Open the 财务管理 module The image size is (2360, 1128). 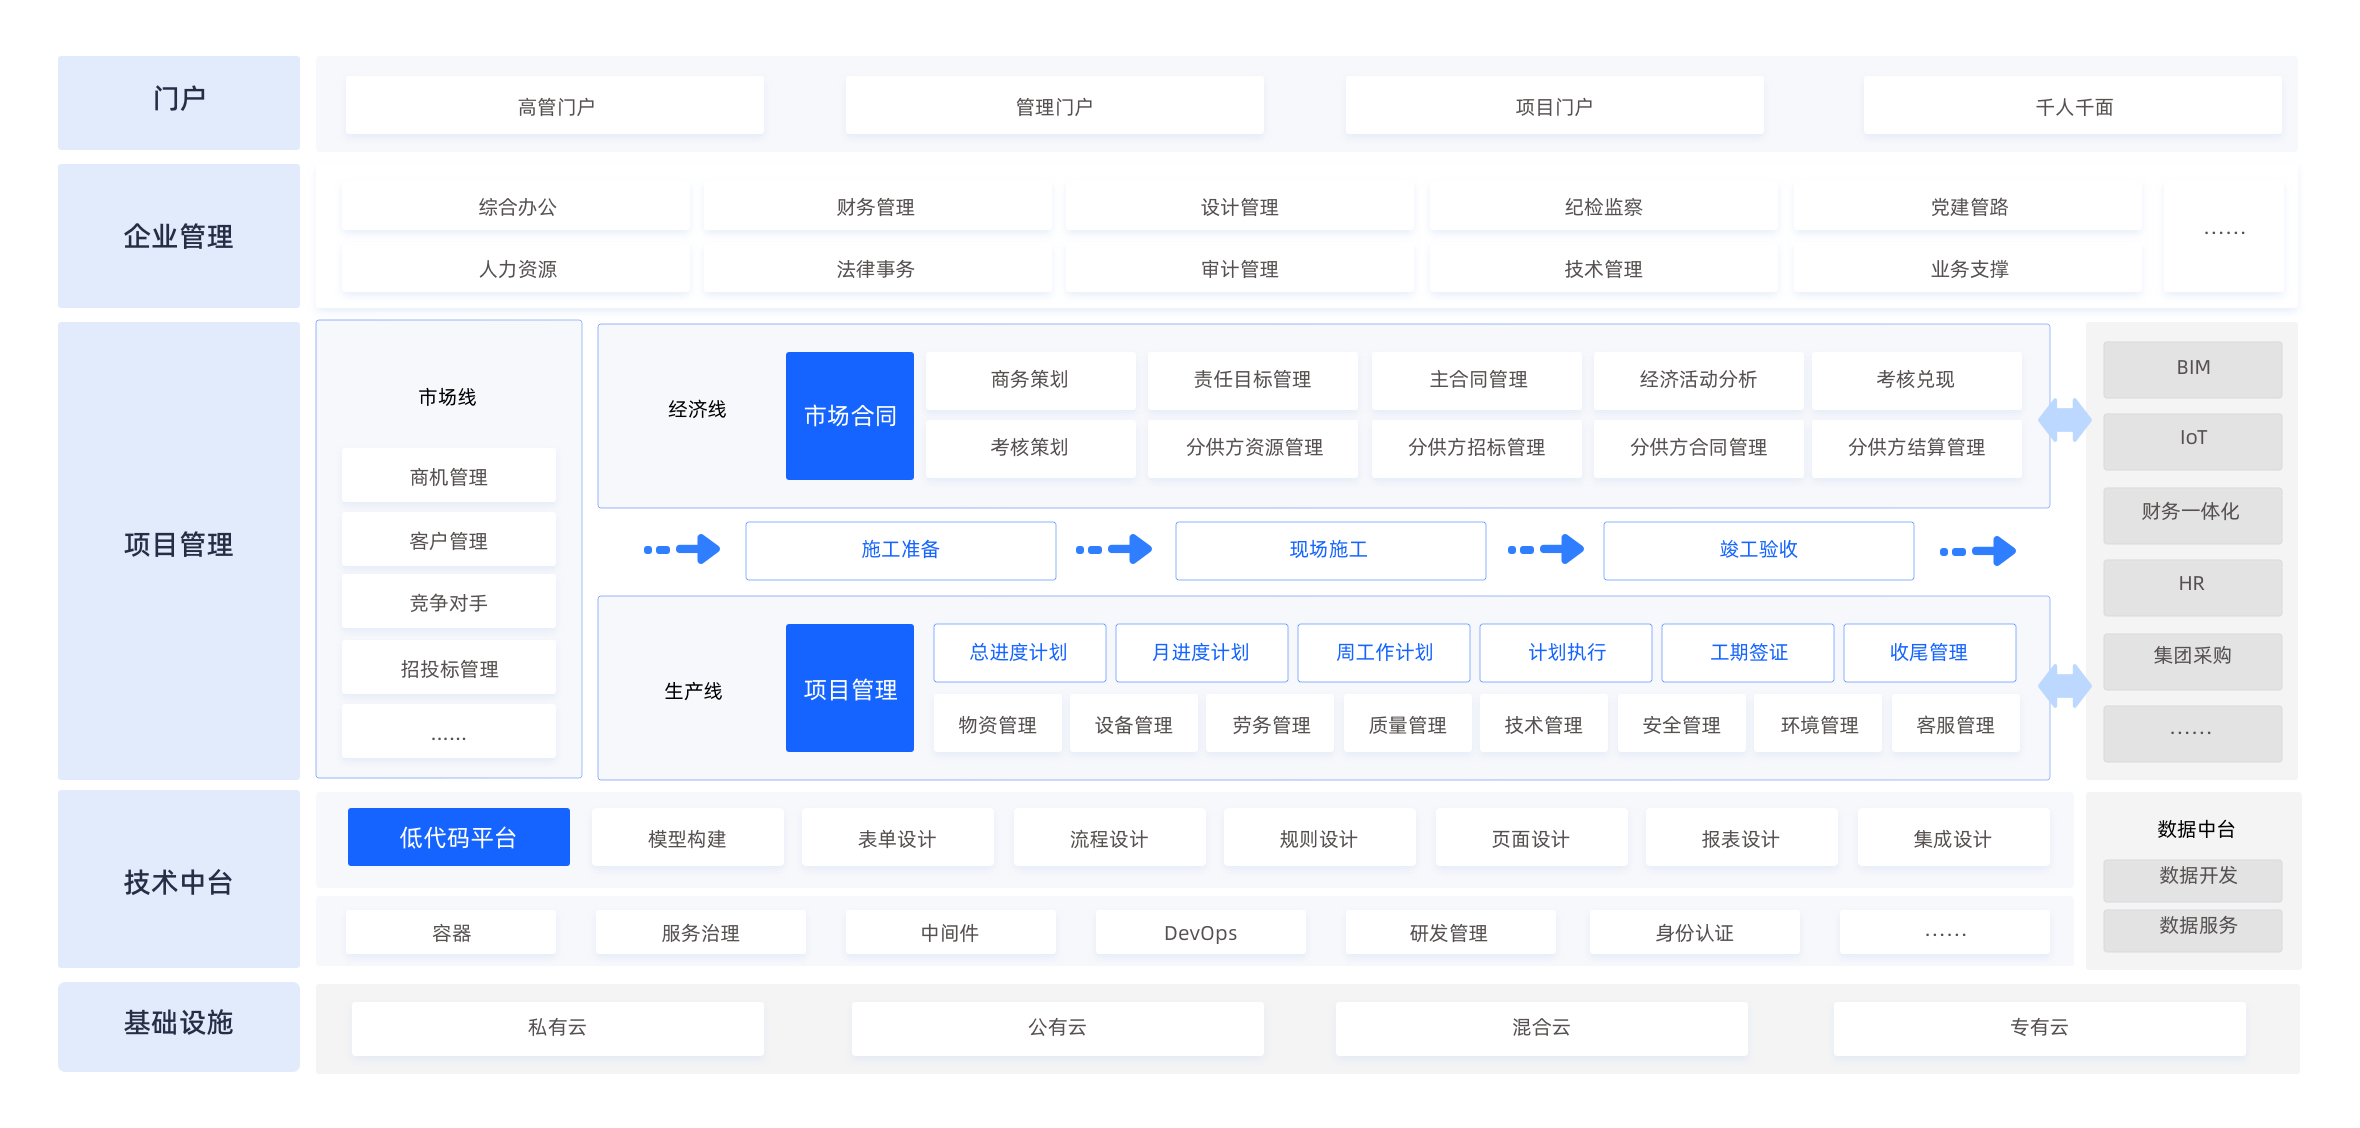[x=877, y=207]
